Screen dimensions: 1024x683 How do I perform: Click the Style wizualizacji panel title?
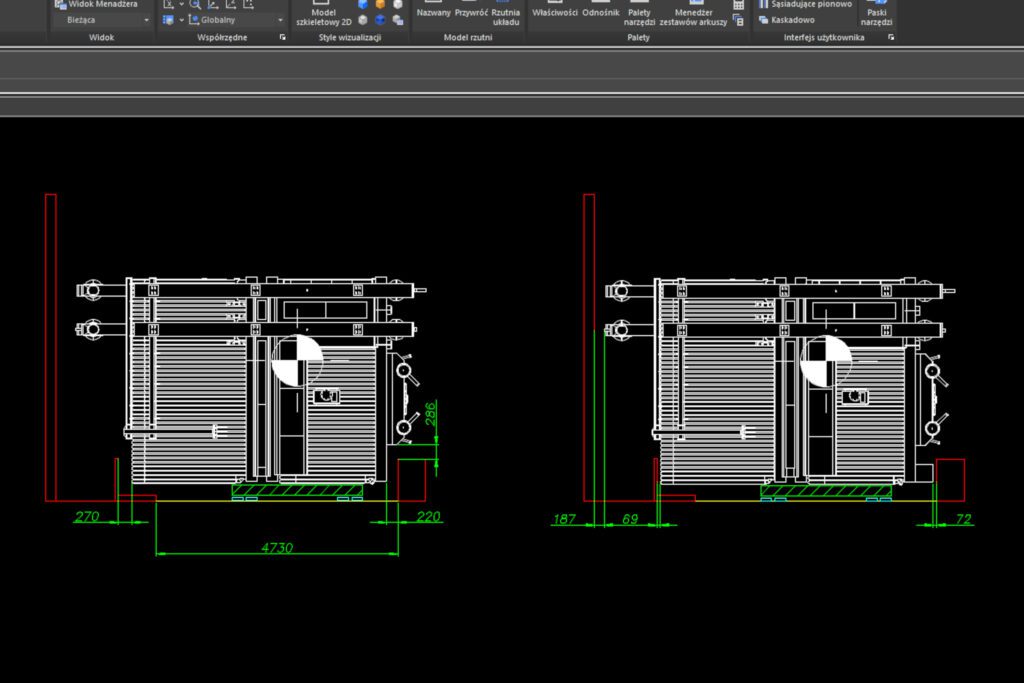click(349, 37)
